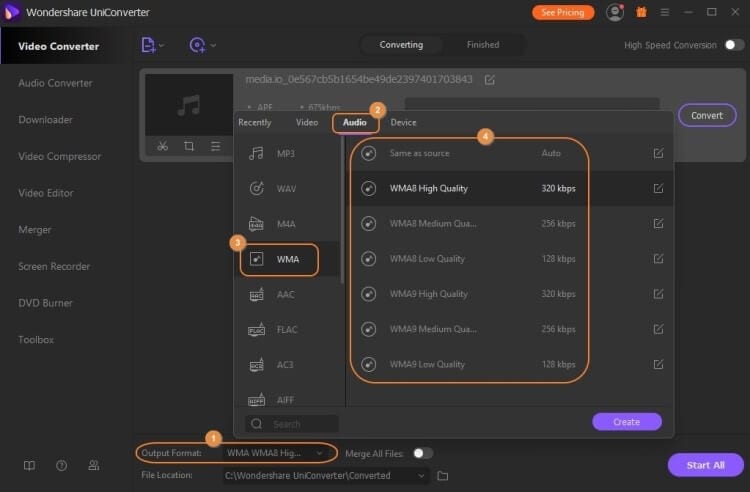Screen dimensions: 750x492
Task: Open the File Location dropdown
Action: pyautogui.click(x=325, y=476)
